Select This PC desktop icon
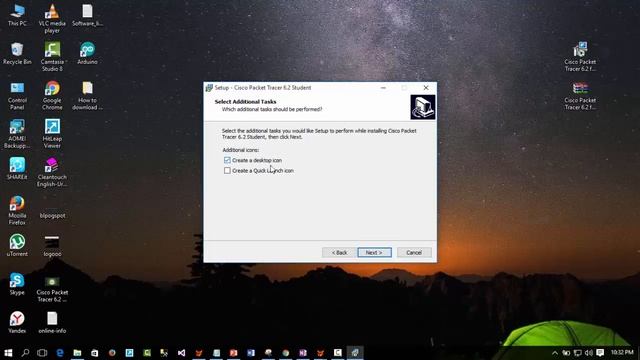Screen dimensions: 640x360 (x=17, y=15)
